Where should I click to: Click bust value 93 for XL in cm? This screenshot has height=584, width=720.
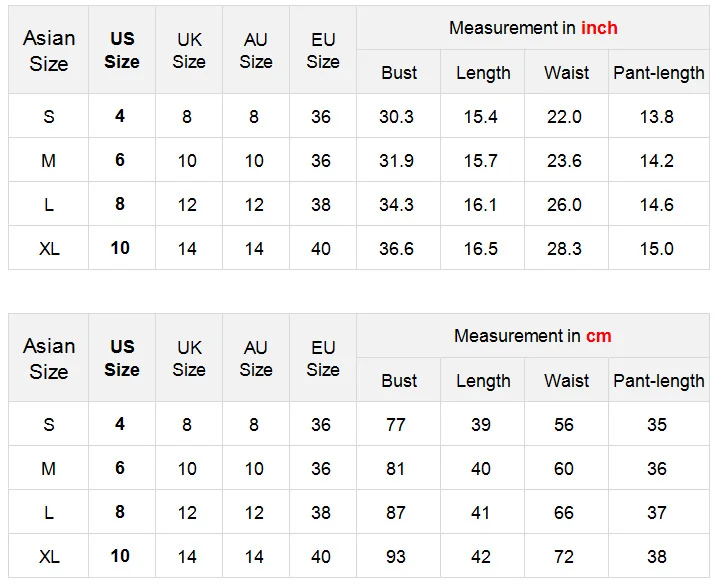(x=396, y=557)
